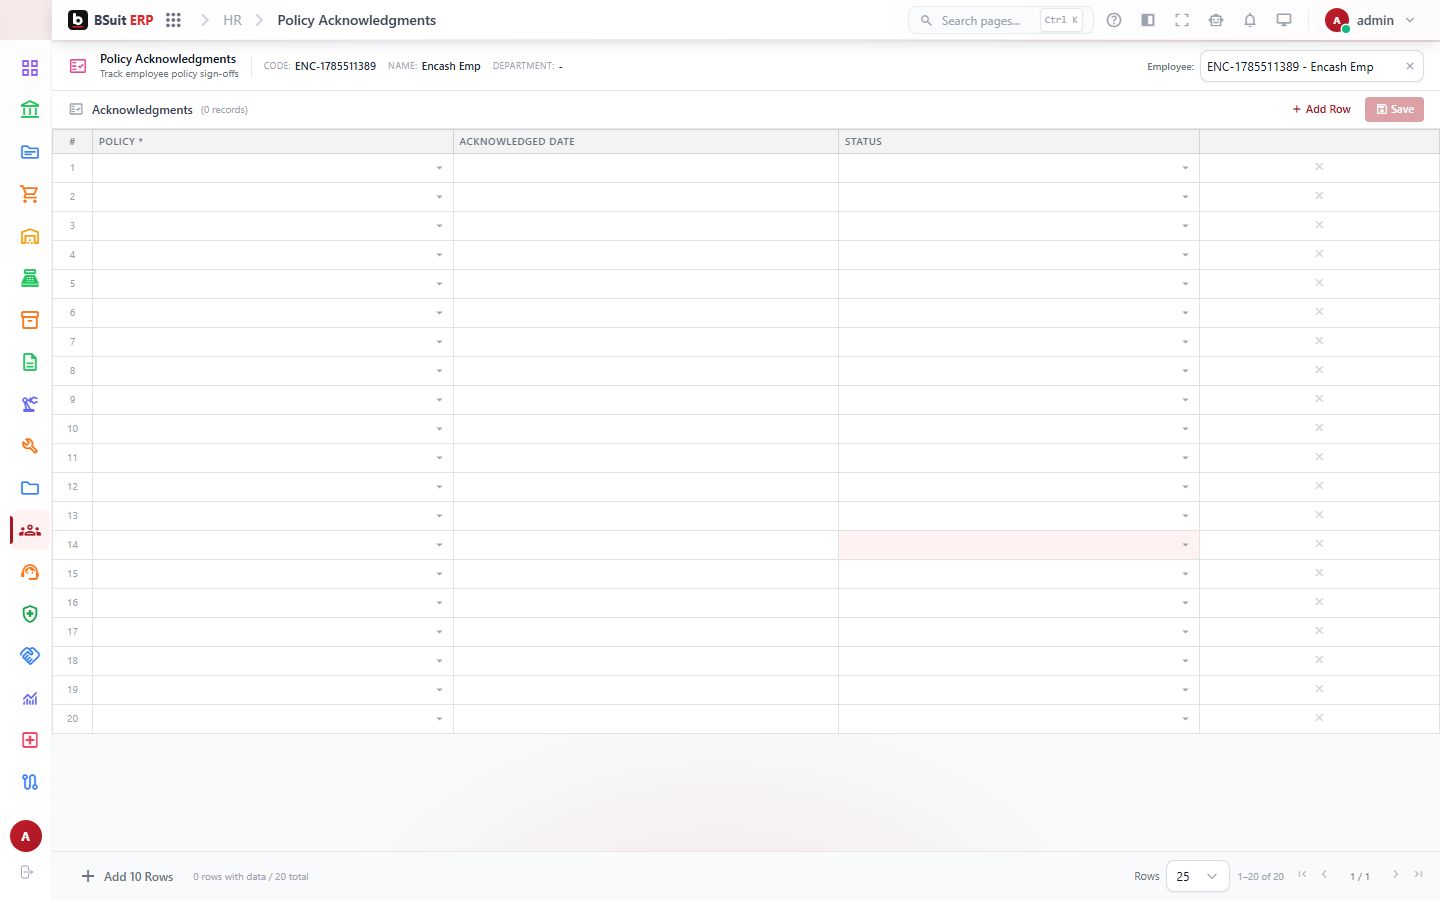
Task: Open the Rows per page dropdown
Action: [x=1198, y=876]
